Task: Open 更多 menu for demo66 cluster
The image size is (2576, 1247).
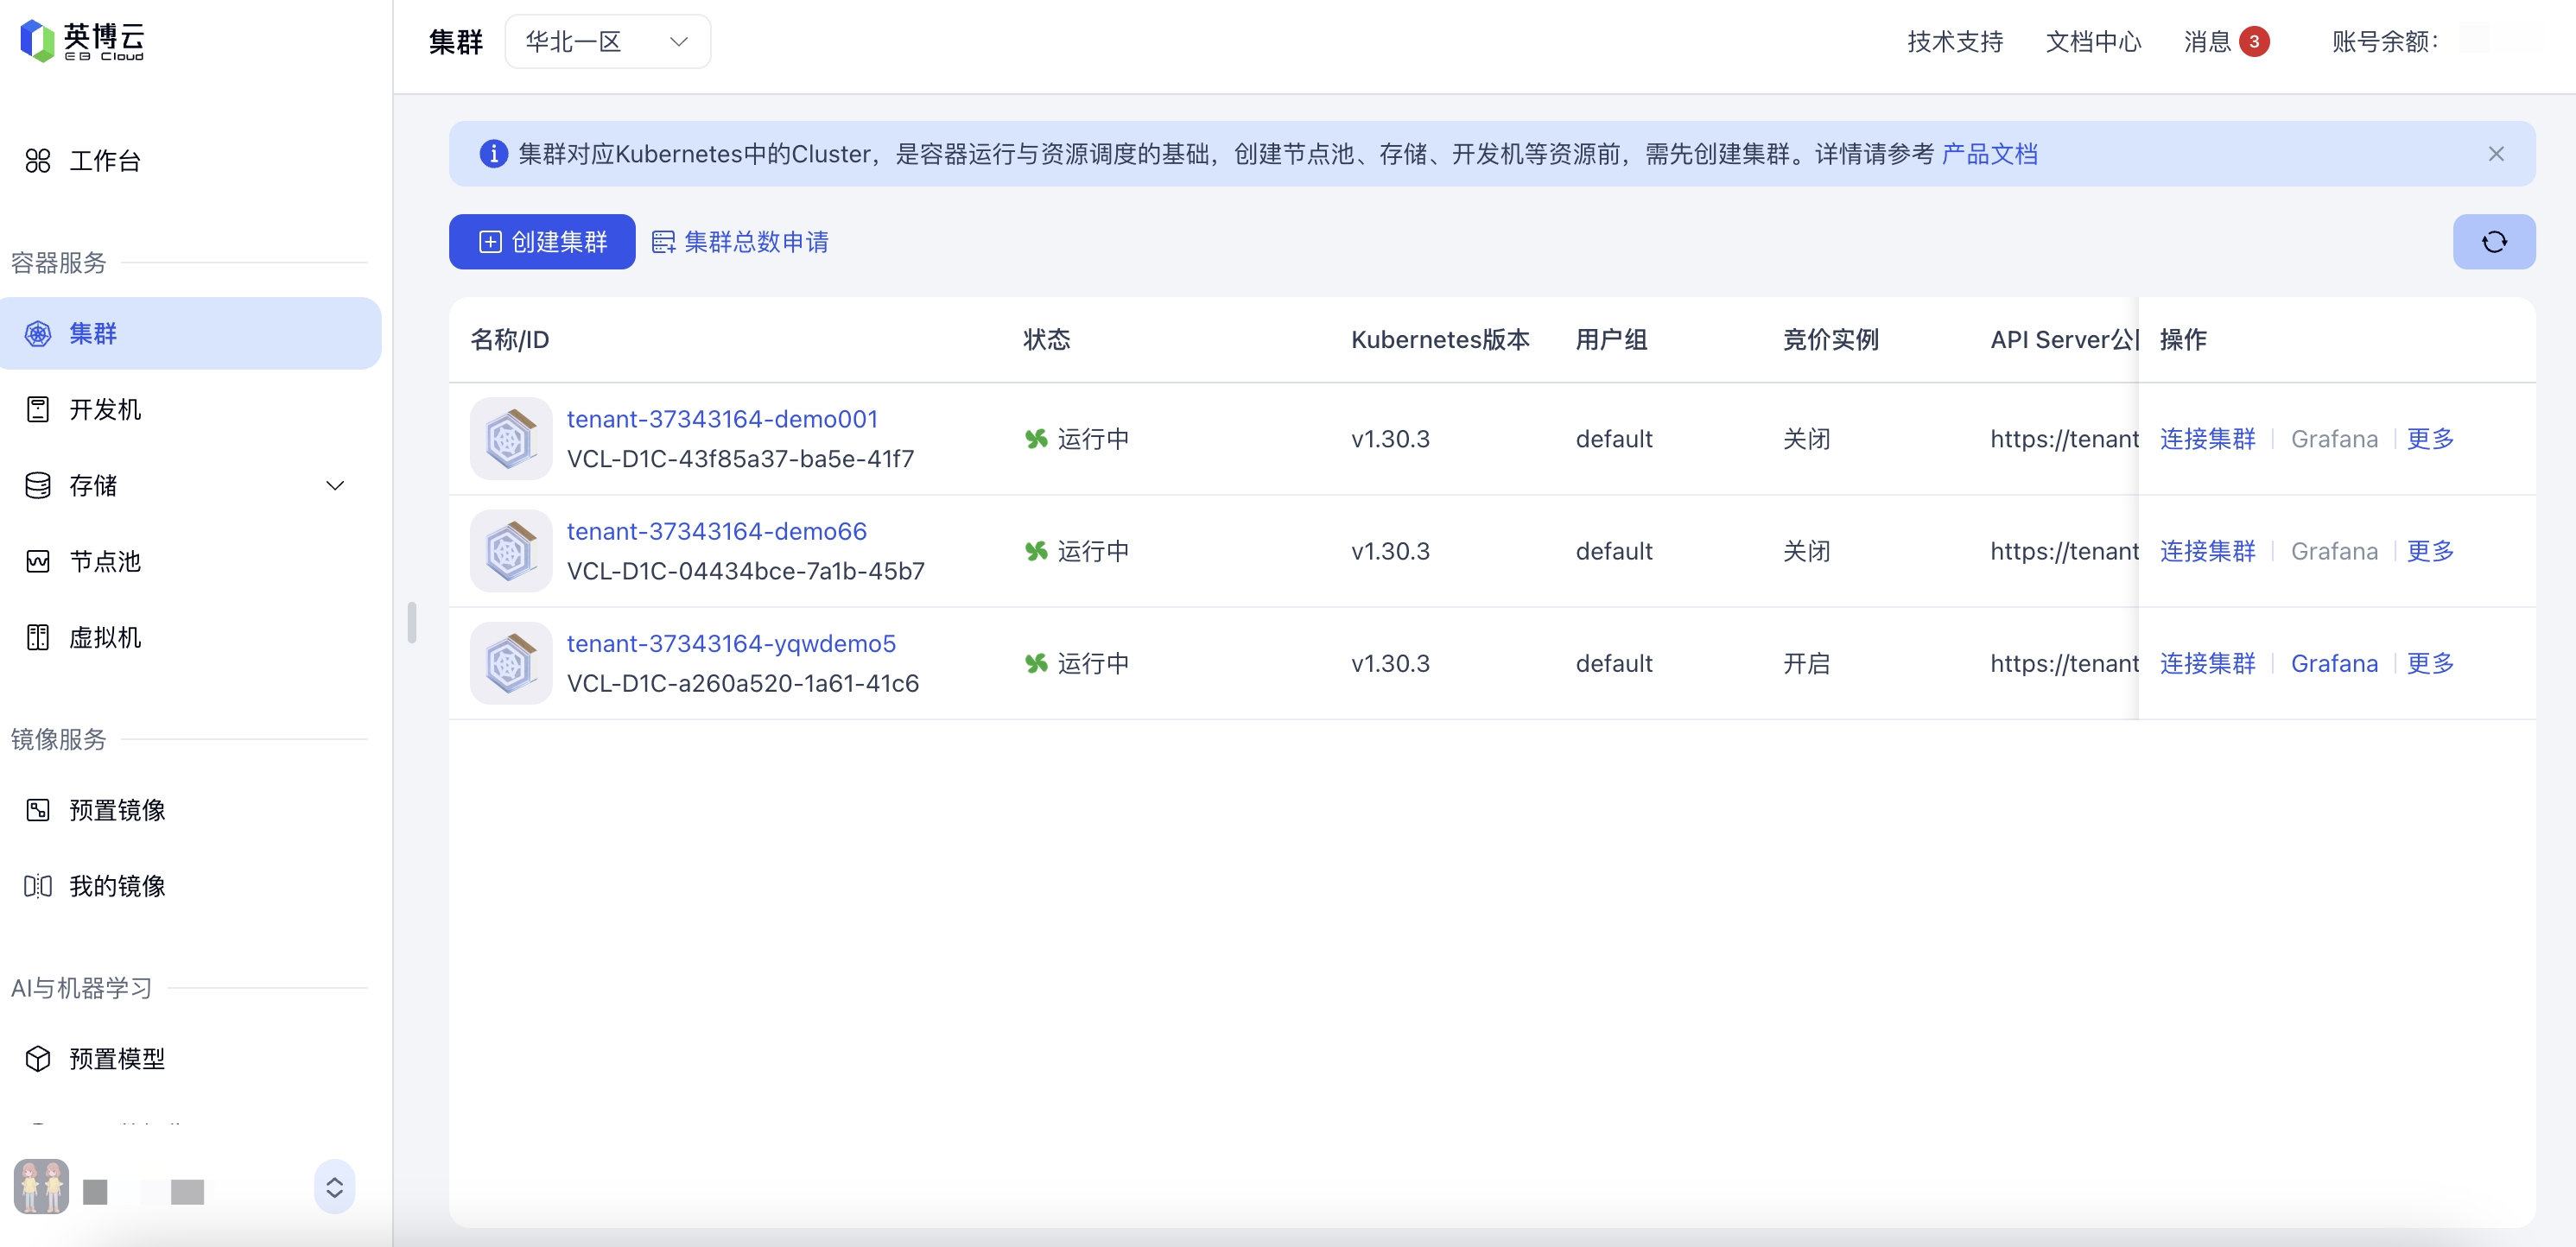Action: pos(2429,551)
